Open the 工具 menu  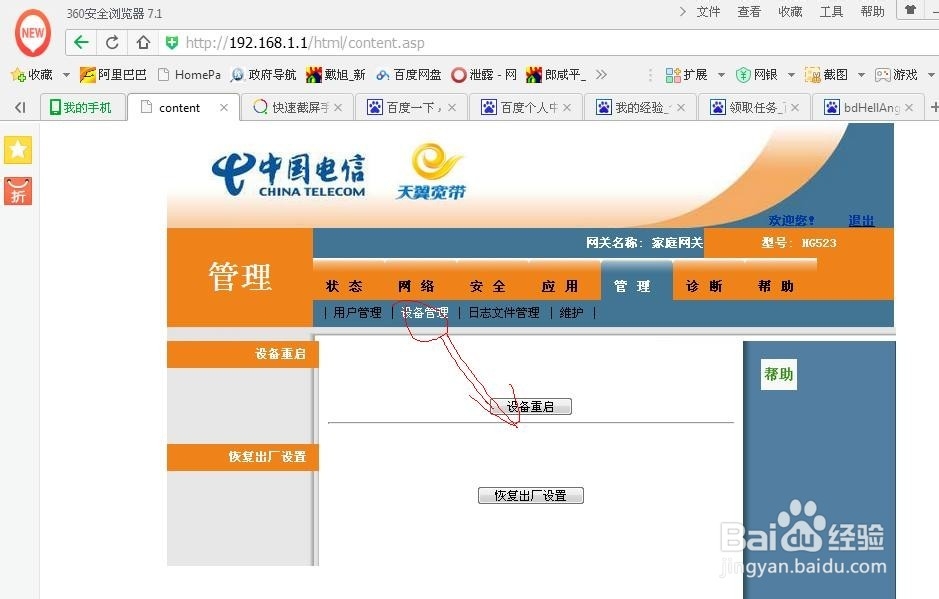pos(830,12)
